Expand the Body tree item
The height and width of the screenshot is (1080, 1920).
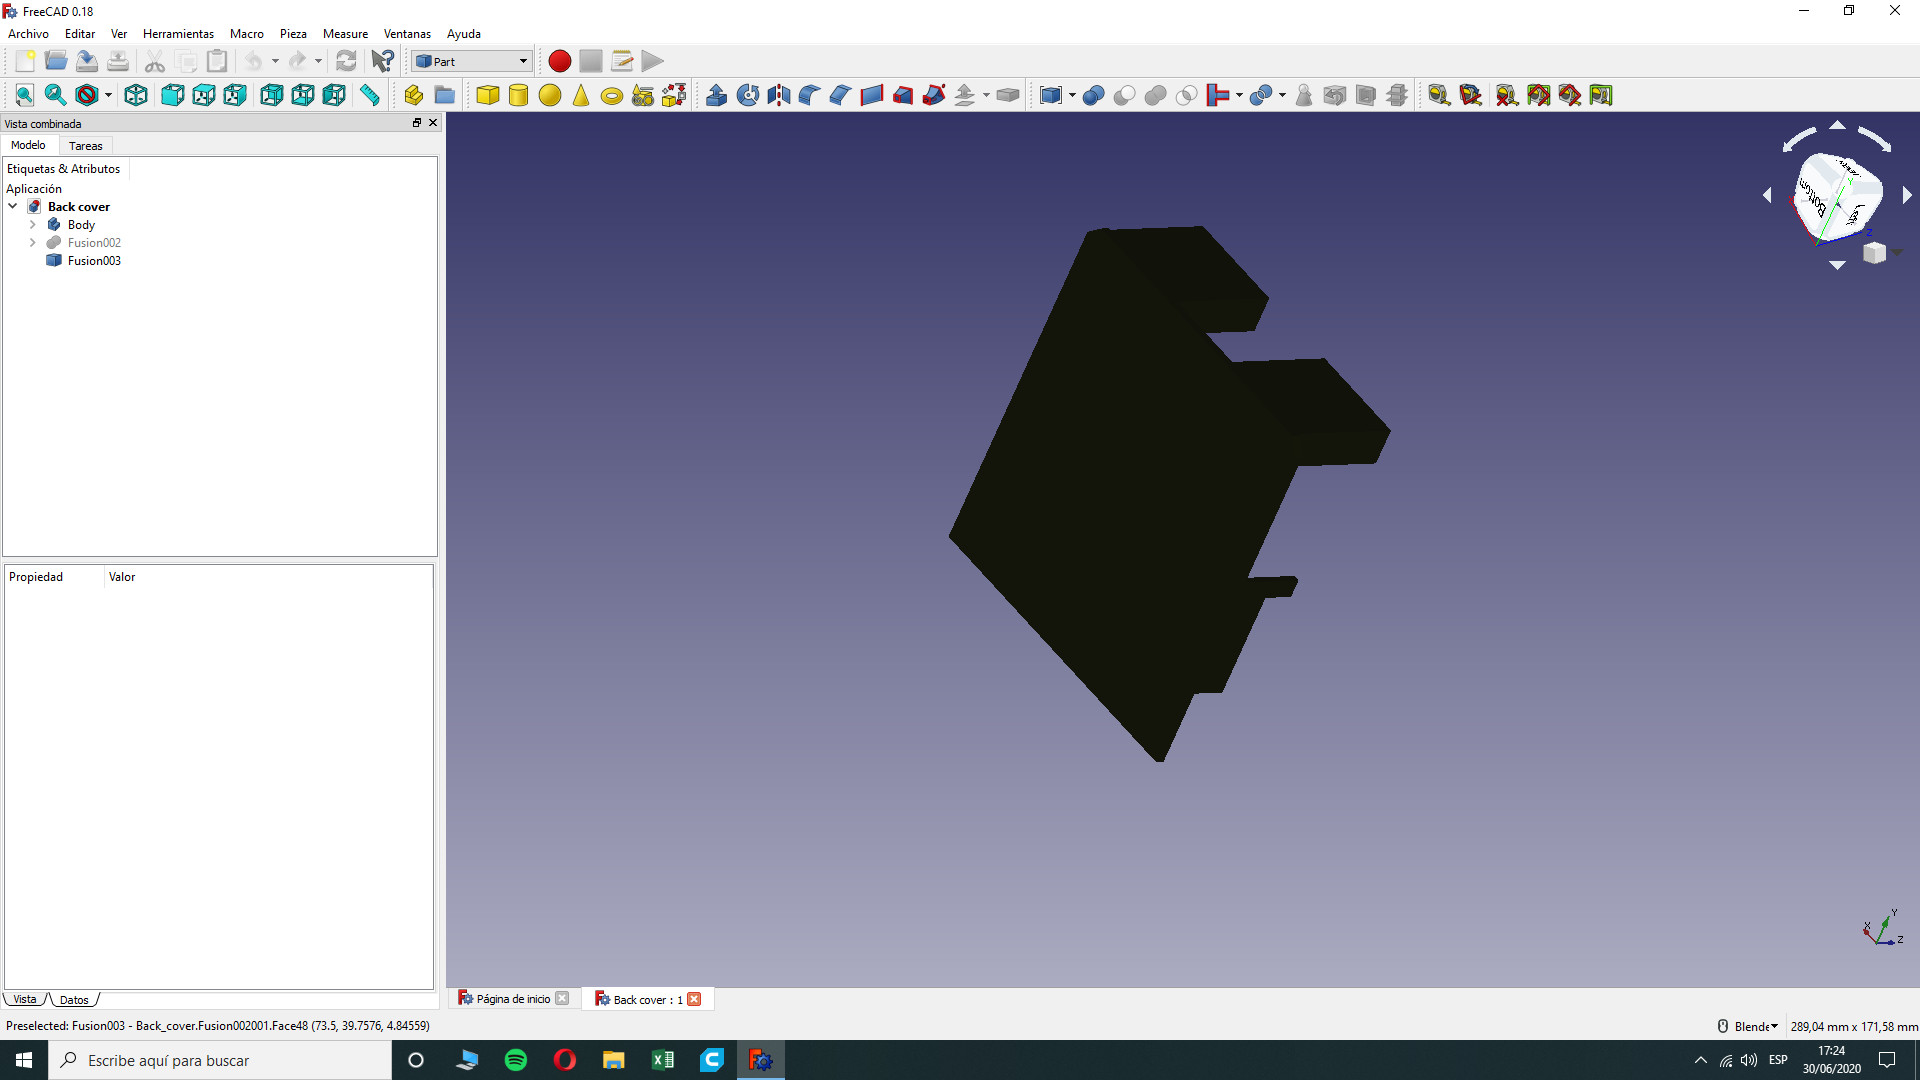pos(33,225)
